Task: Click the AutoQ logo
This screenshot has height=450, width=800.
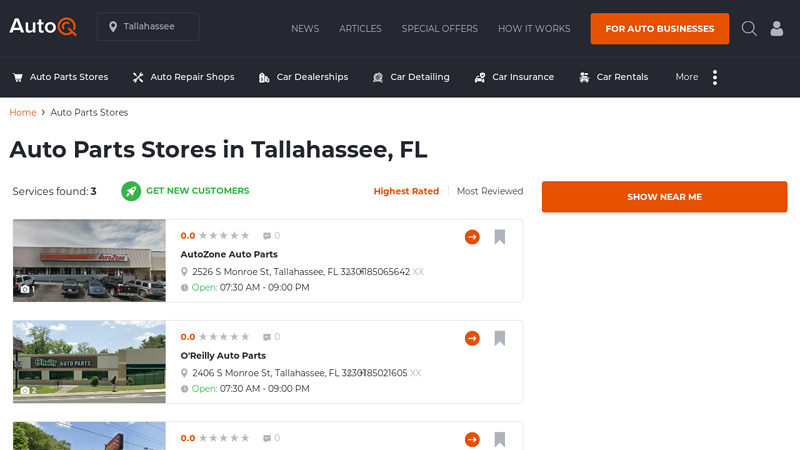Action: coord(43,27)
